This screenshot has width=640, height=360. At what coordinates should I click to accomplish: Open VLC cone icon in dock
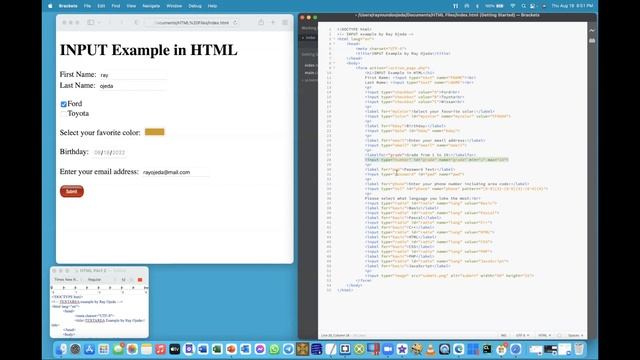[x=430, y=349]
